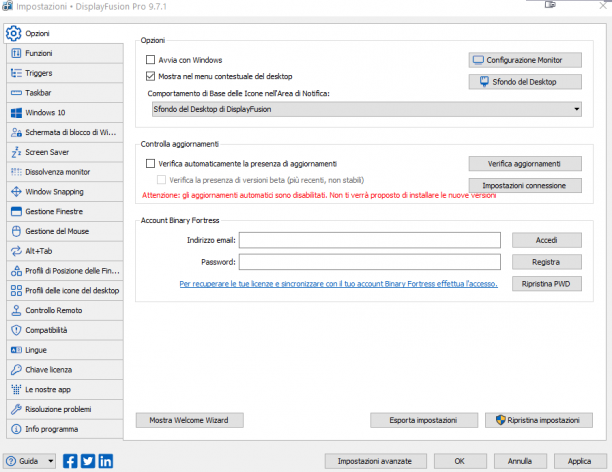Click the Funzioni sidebar icon
The height and width of the screenshot is (472, 612).
(16, 53)
